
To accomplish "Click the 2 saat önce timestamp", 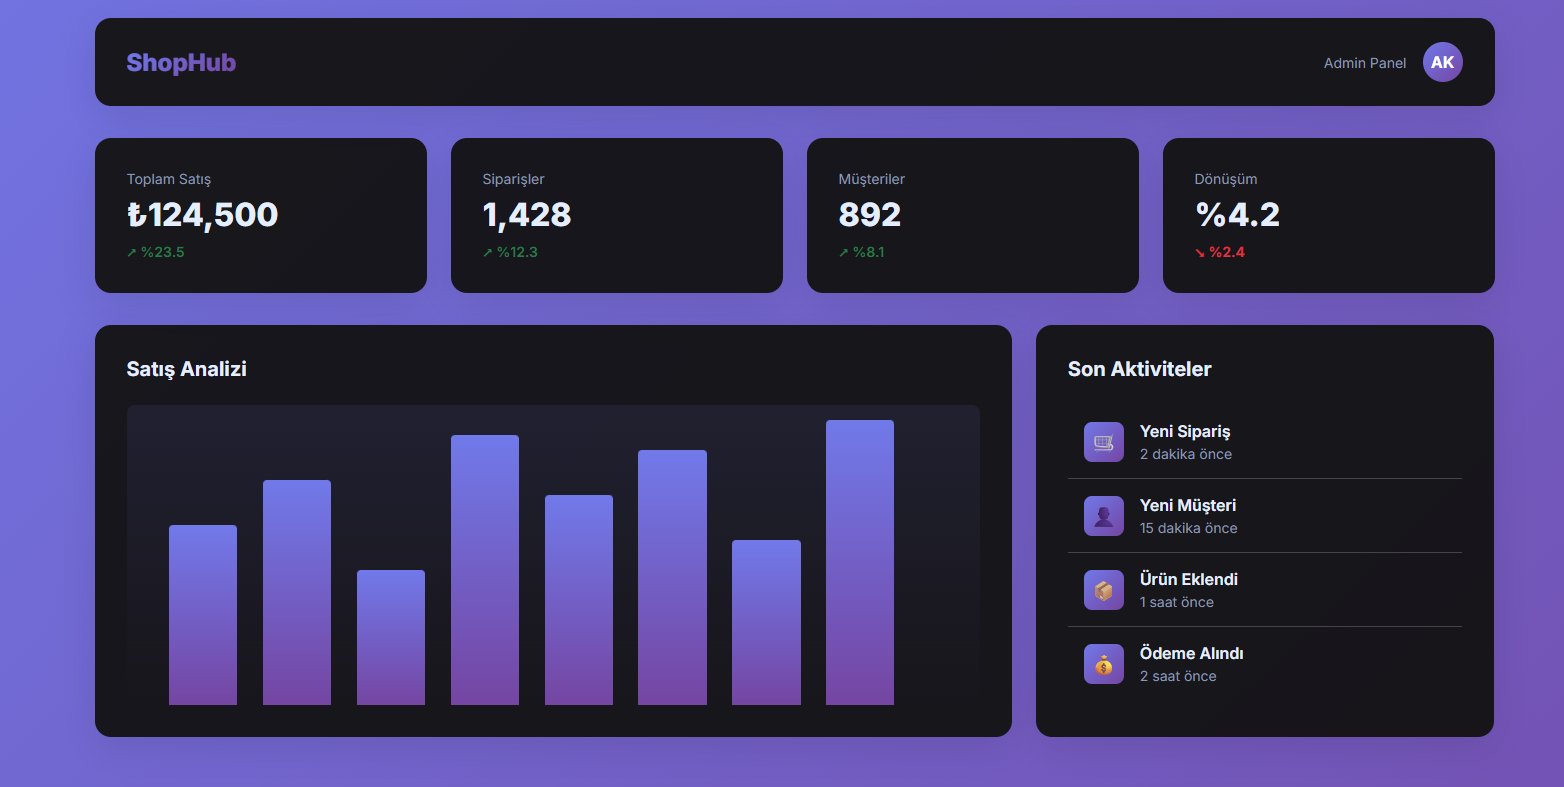I will 1177,676.
